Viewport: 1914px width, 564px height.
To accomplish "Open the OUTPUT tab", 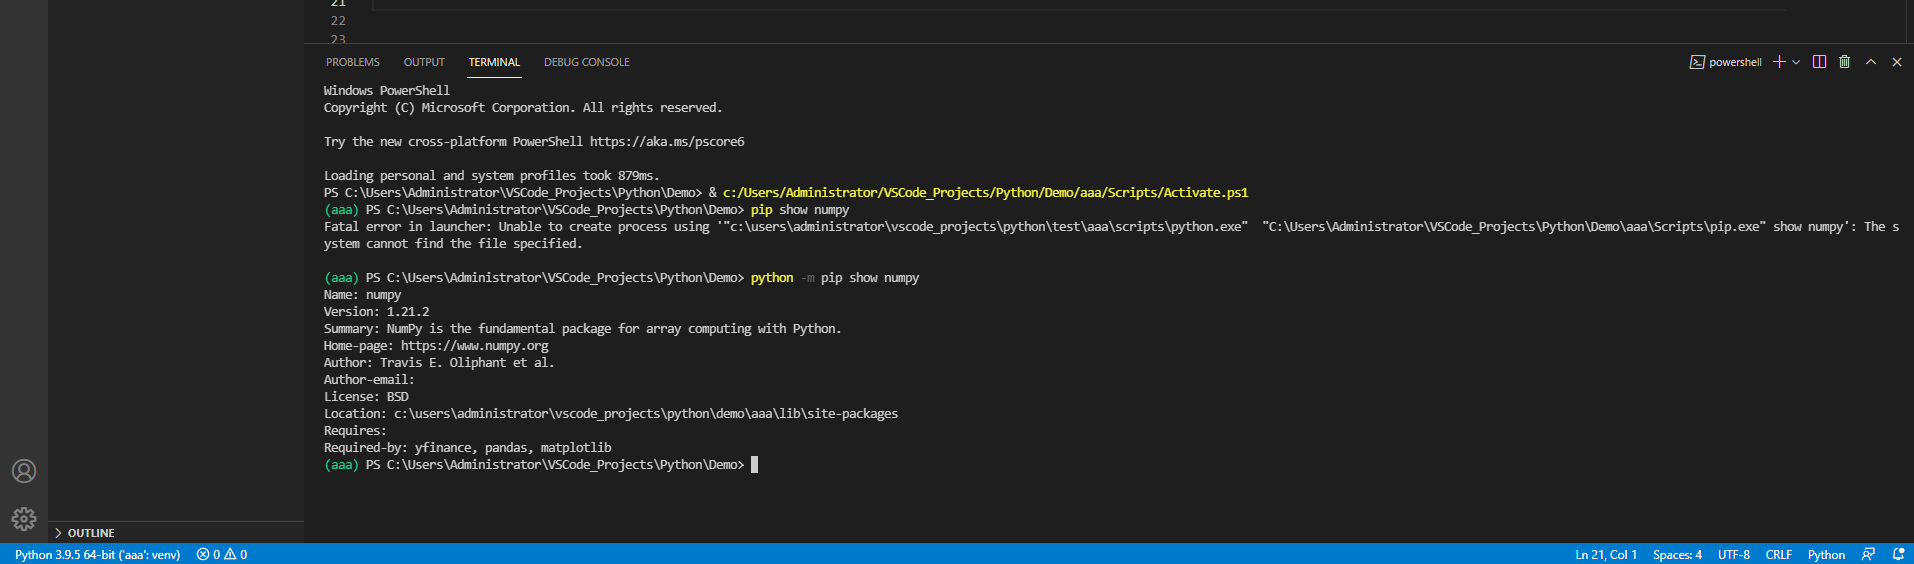I will coord(424,62).
